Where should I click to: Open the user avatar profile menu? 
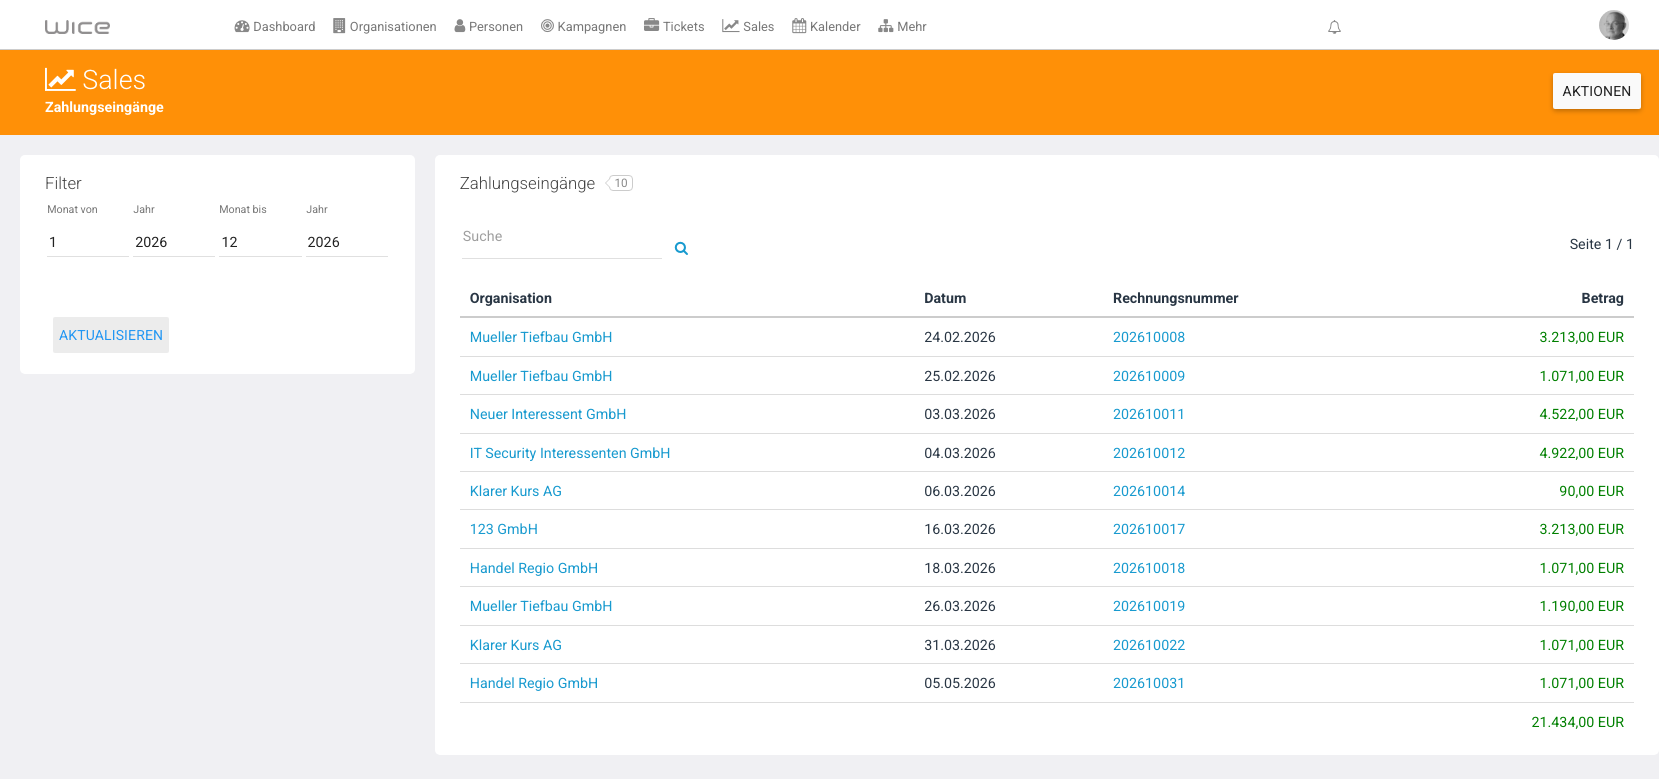(x=1613, y=25)
